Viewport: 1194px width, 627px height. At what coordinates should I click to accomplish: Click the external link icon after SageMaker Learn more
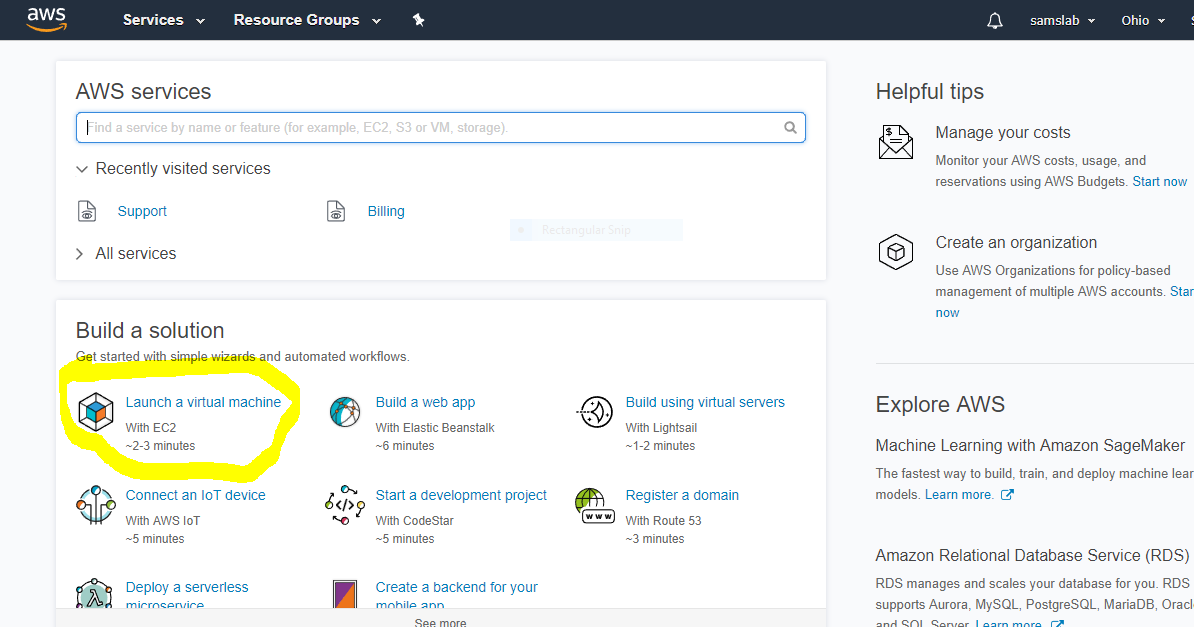(x=1007, y=494)
